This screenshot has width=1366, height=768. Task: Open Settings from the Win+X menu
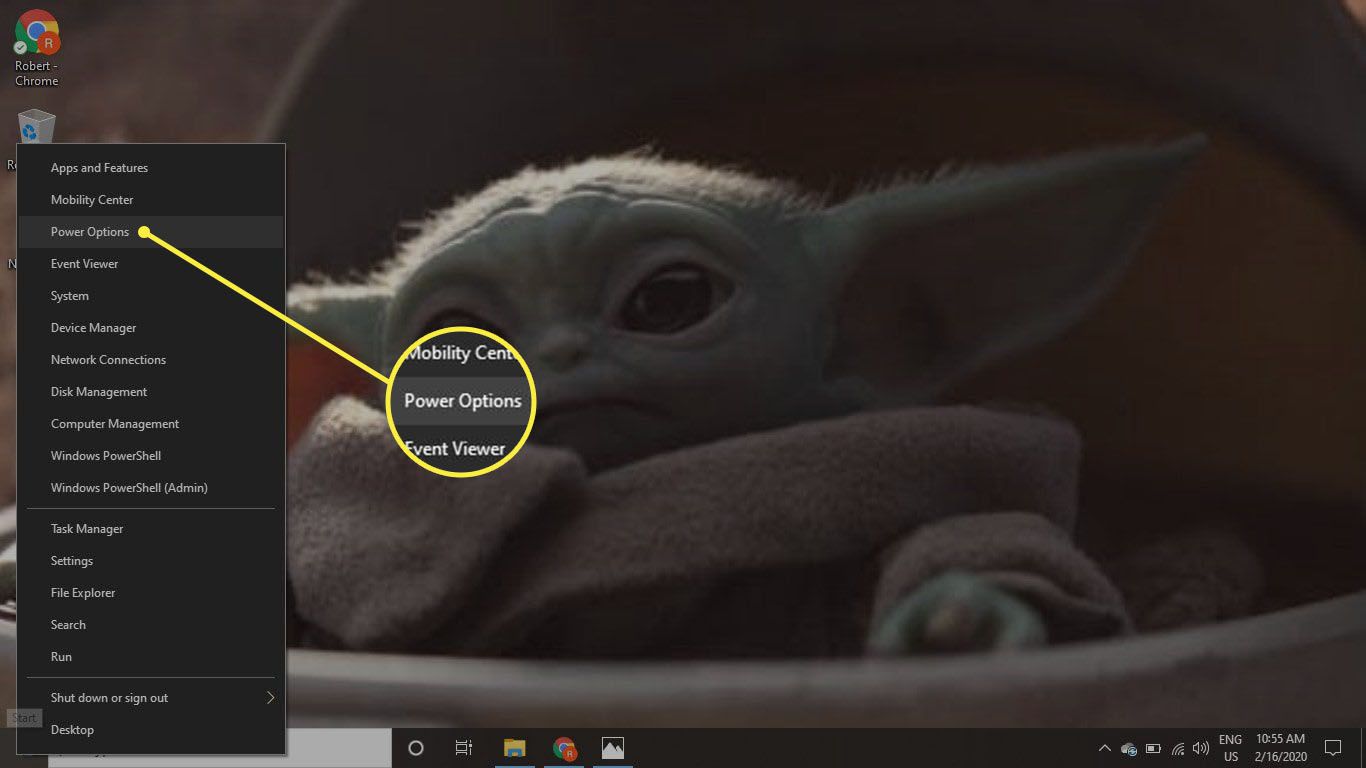(x=151, y=561)
